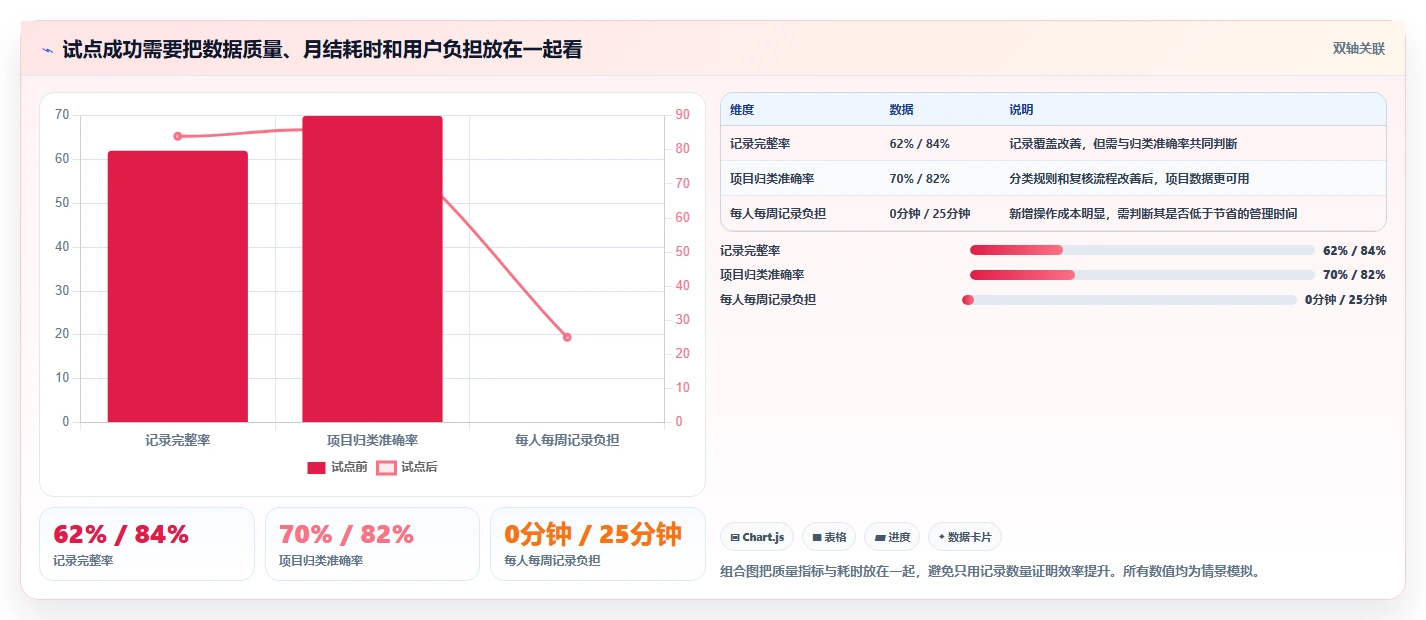The width and height of the screenshot is (1426, 620).
Task: Click description 分类规则和复核流程改善后，项目数据更可用
Action: point(1129,179)
